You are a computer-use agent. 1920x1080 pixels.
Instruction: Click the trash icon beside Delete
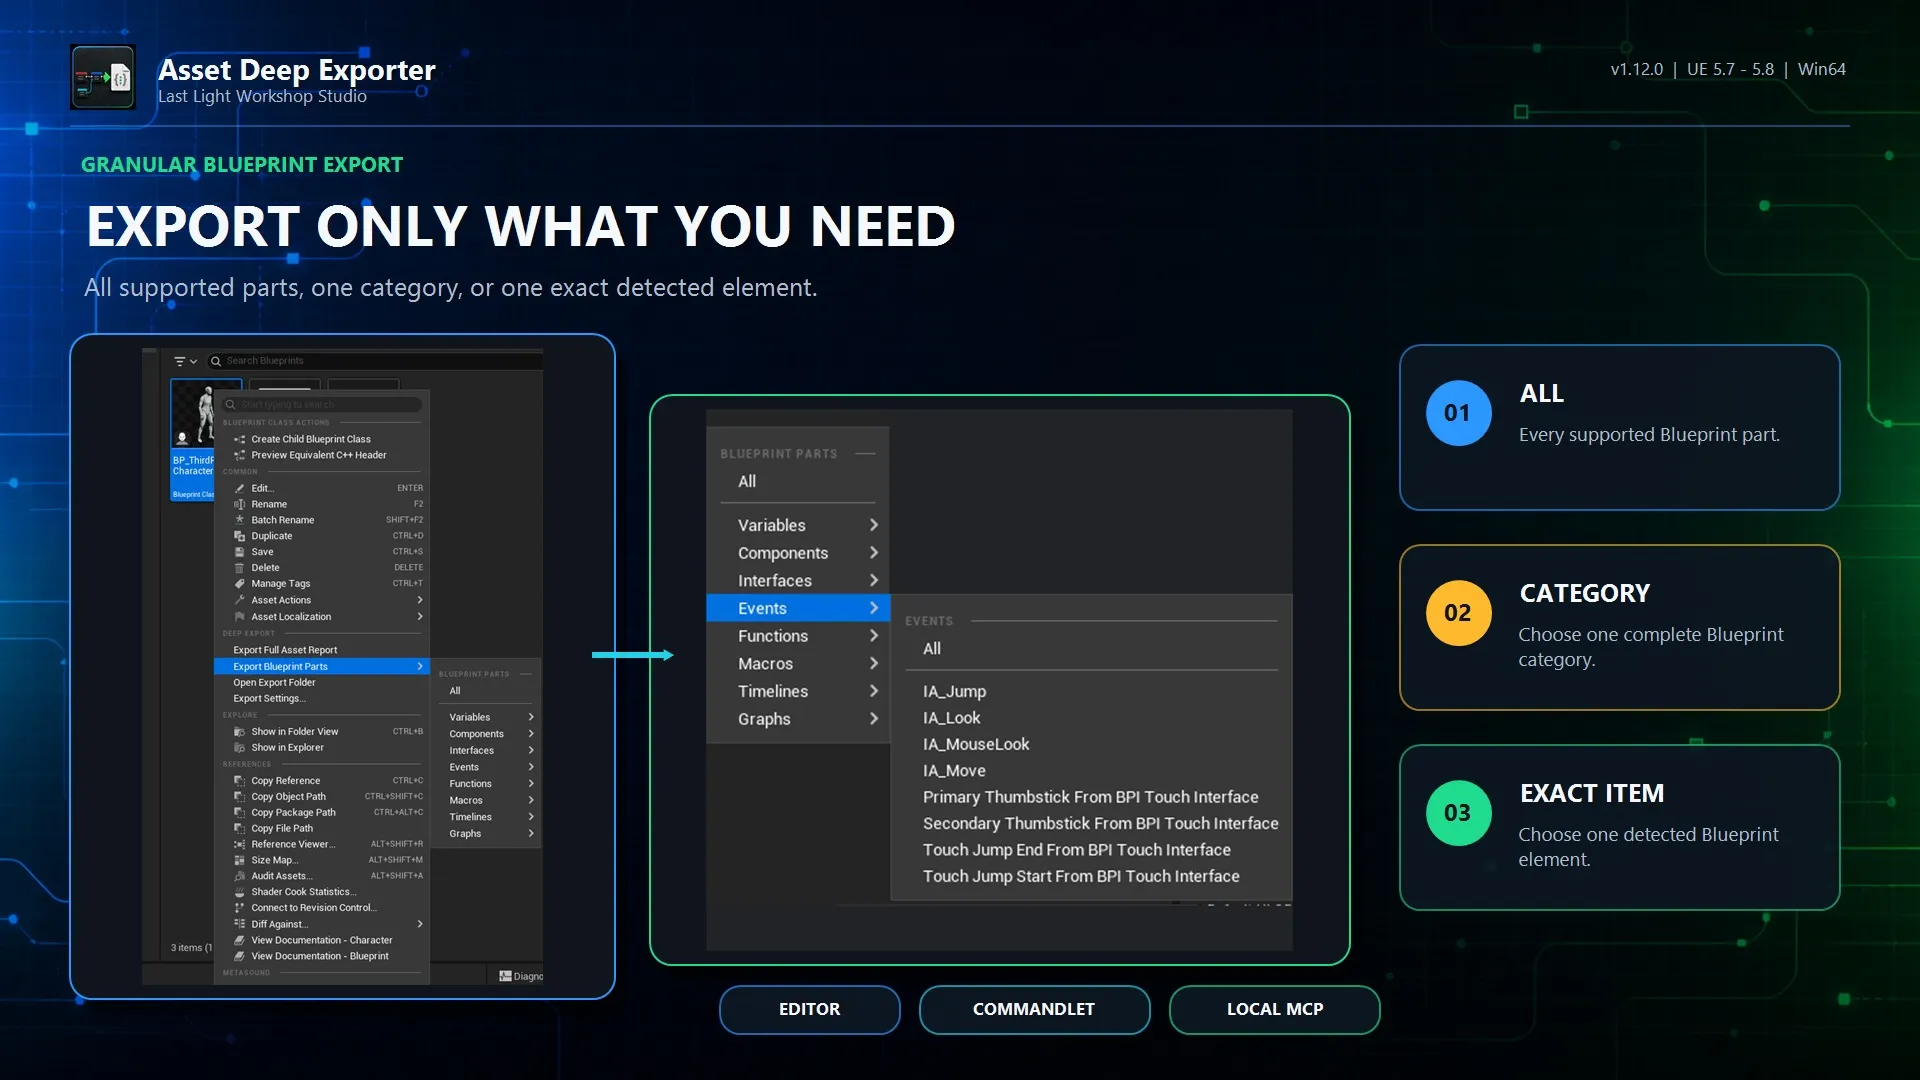(x=239, y=568)
